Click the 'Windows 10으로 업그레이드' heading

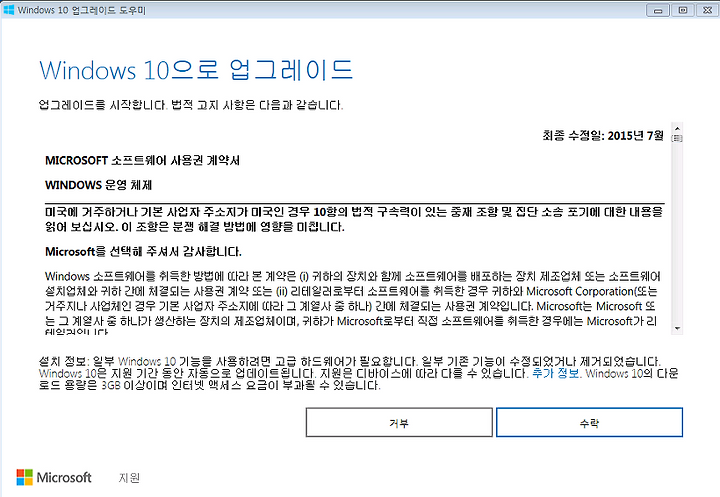point(196,70)
